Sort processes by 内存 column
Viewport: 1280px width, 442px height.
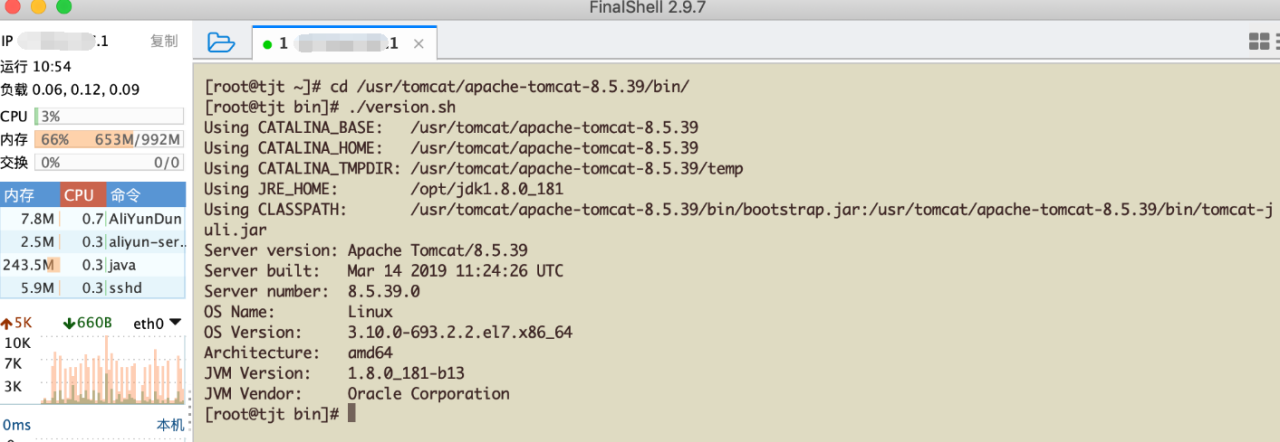(20, 195)
